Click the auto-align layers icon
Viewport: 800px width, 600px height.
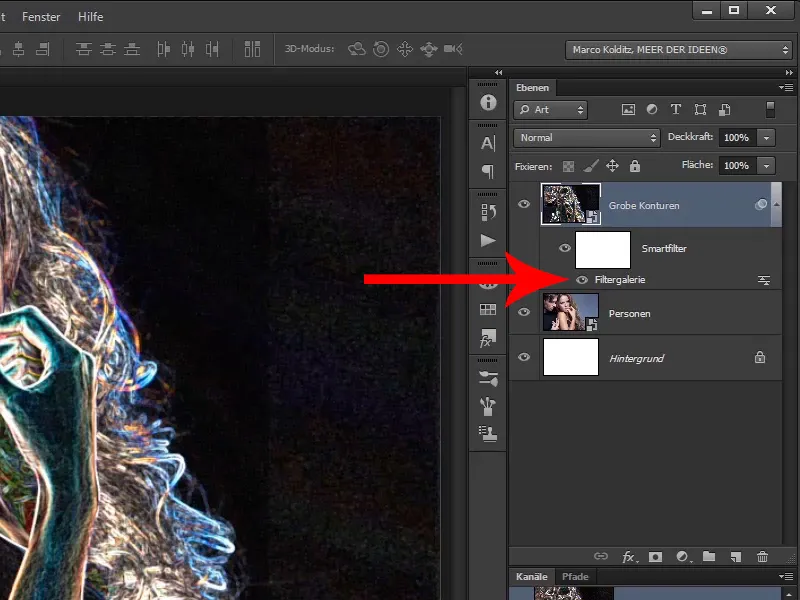252,49
